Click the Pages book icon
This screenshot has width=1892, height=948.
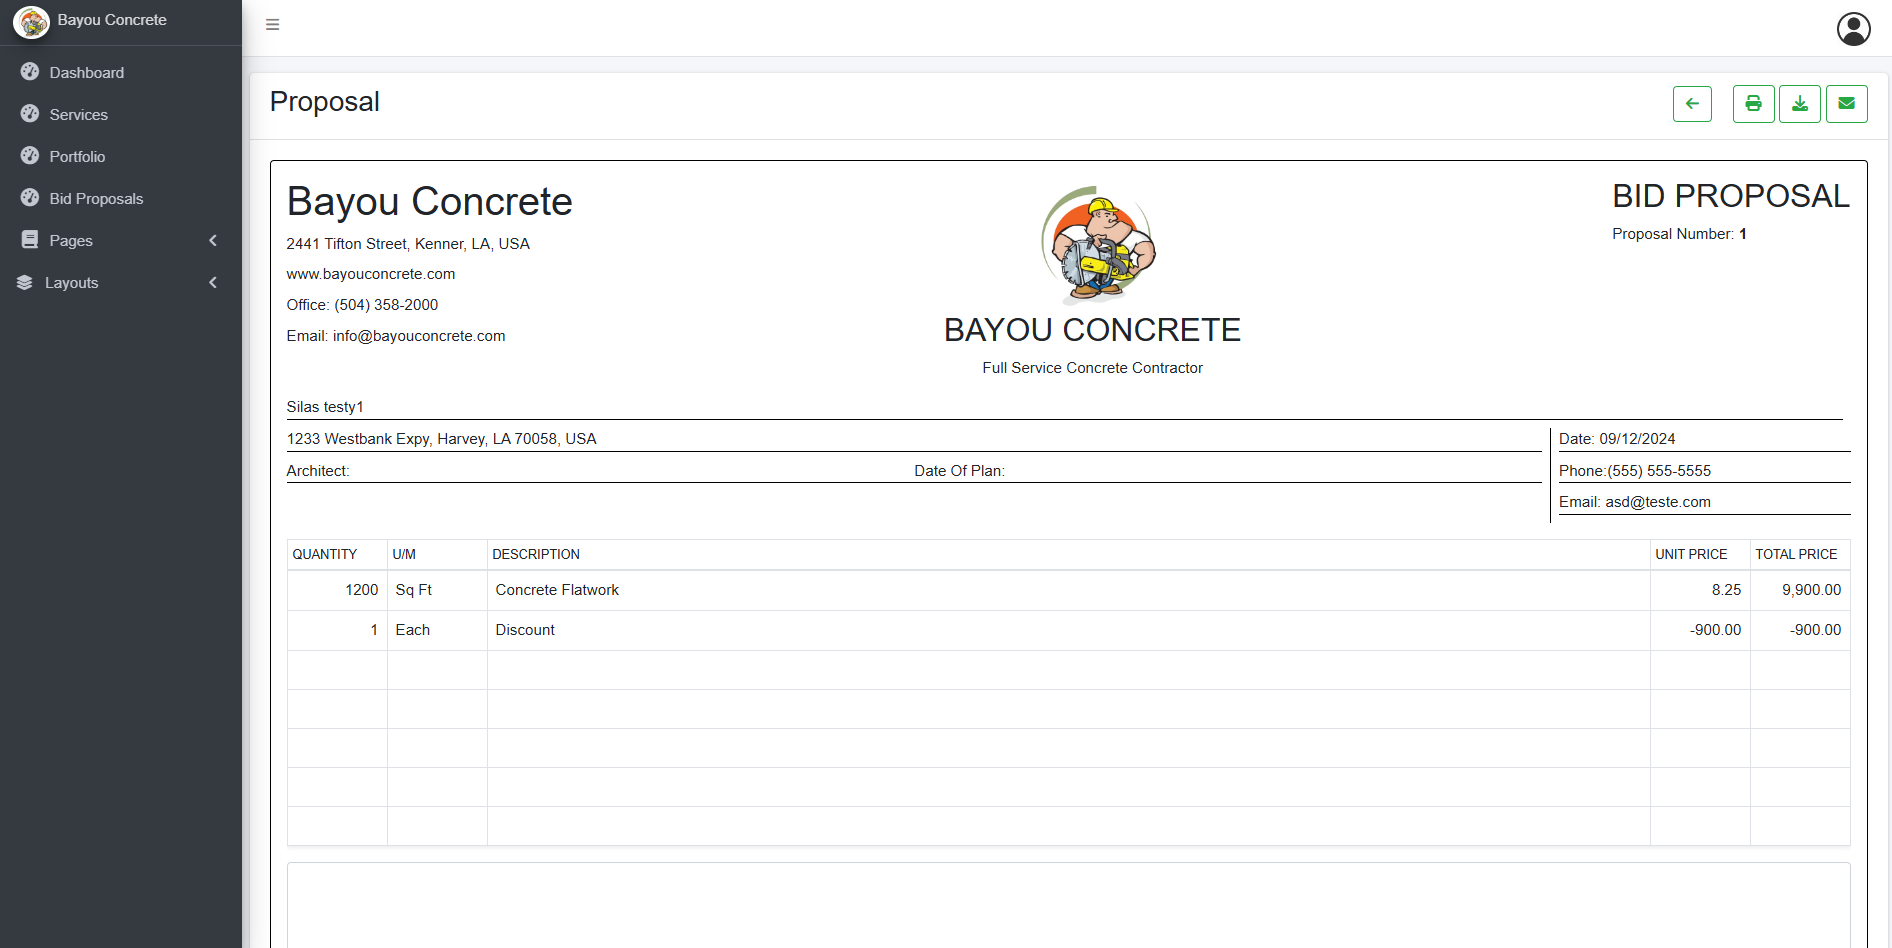coord(28,240)
